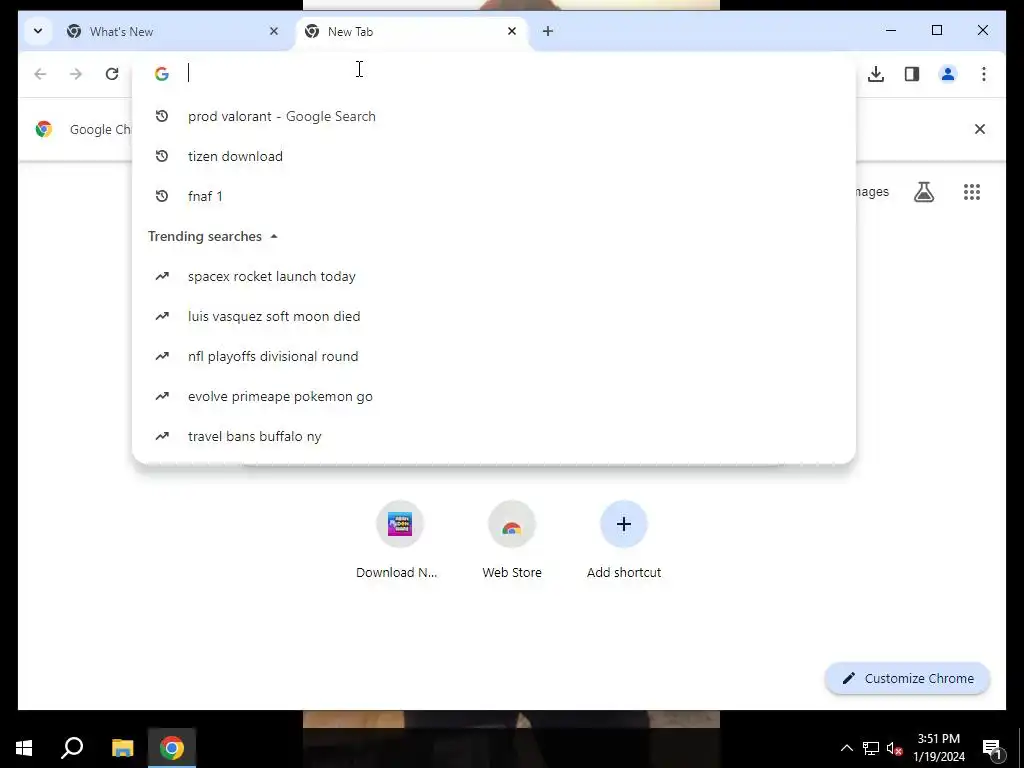Open the tab search dropdown arrow
The width and height of the screenshot is (1024, 768).
coord(38,31)
